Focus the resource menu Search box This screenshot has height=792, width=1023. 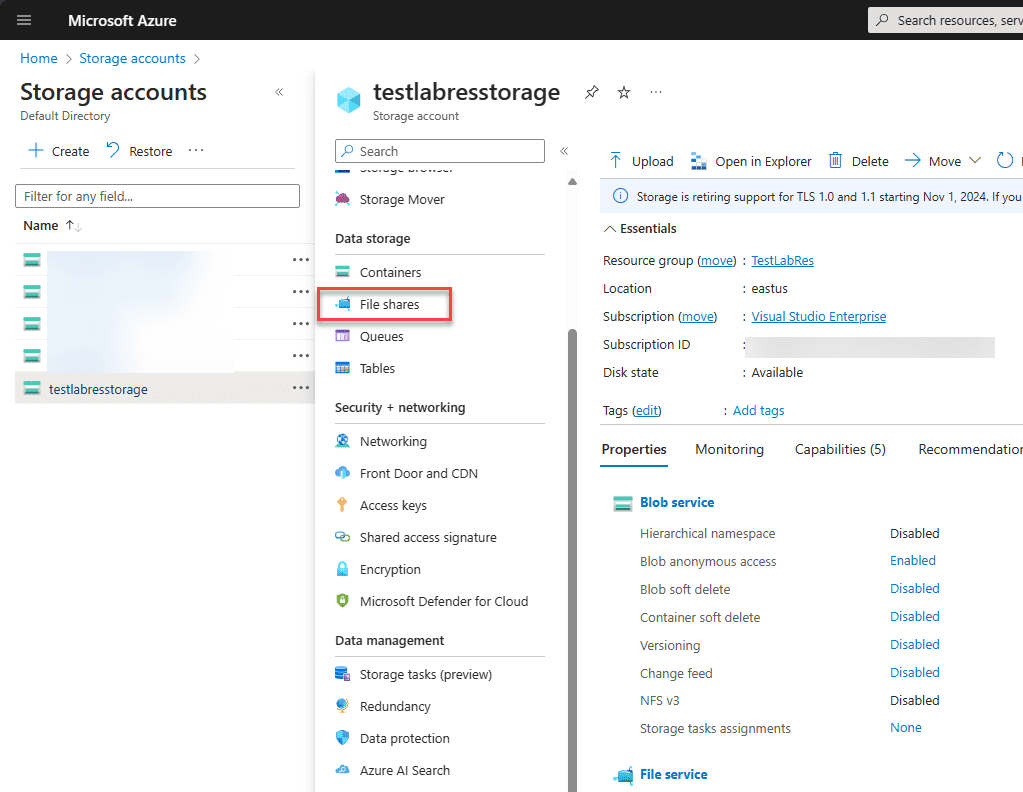440,151
